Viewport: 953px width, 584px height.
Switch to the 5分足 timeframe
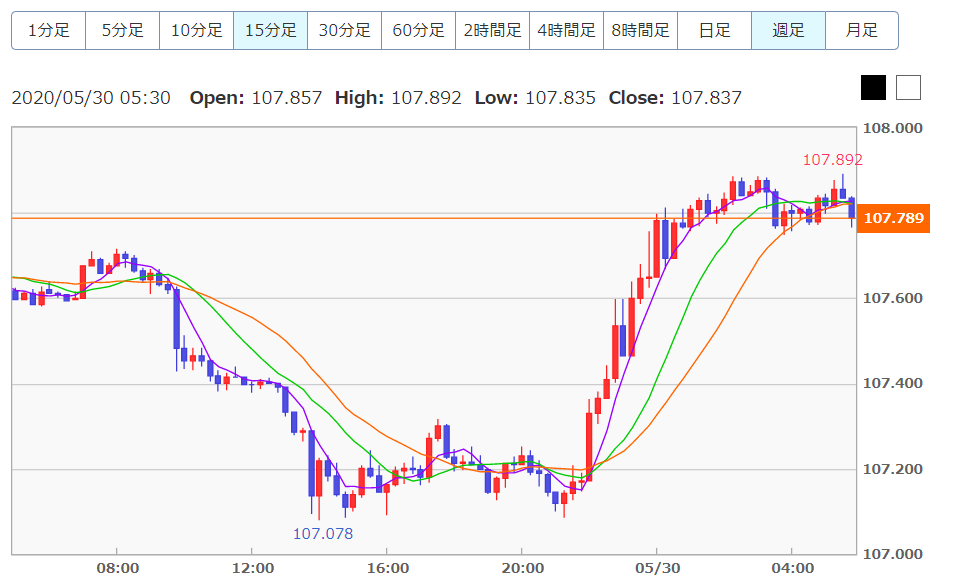click(x=123, y=30)
